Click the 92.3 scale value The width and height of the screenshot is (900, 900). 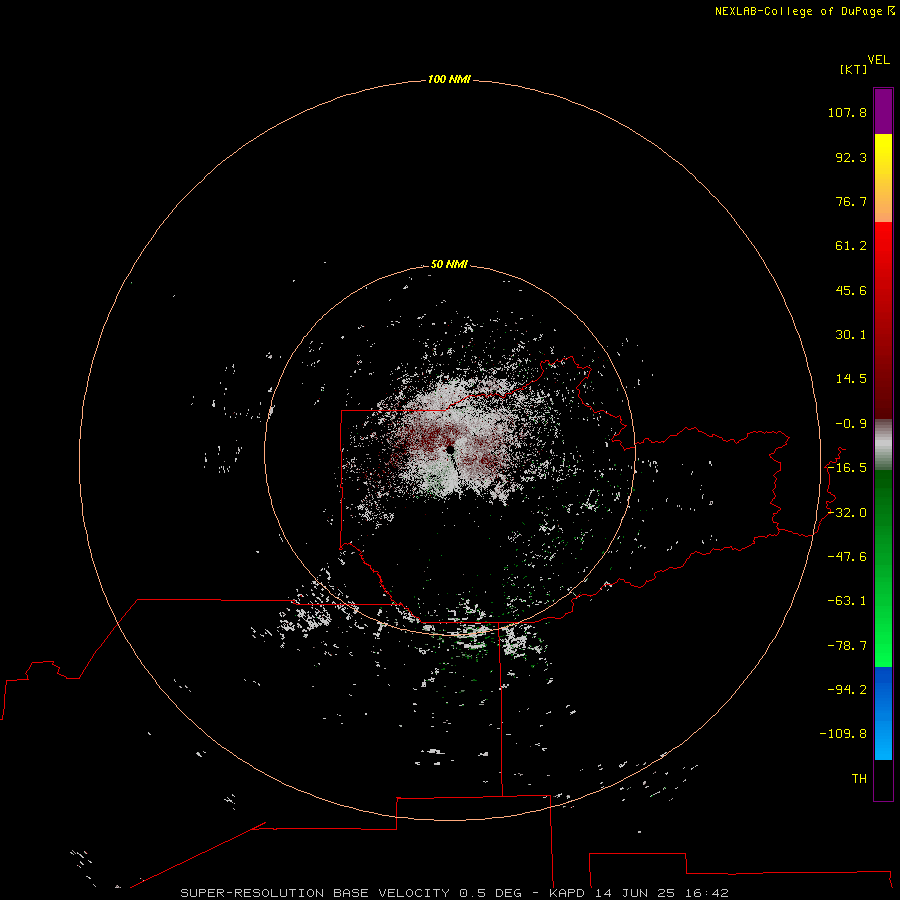click(x=851, y=157)
